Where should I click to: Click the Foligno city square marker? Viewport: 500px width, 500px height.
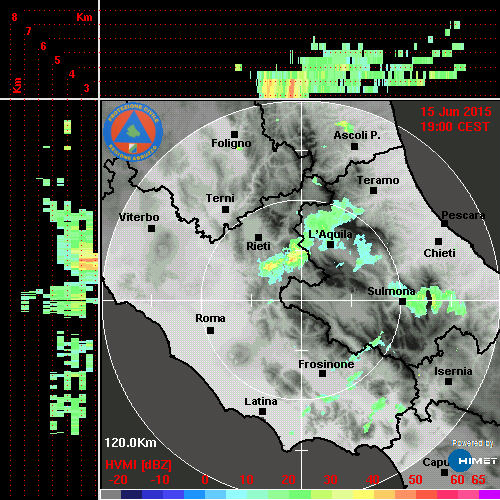tap(234, 134)
